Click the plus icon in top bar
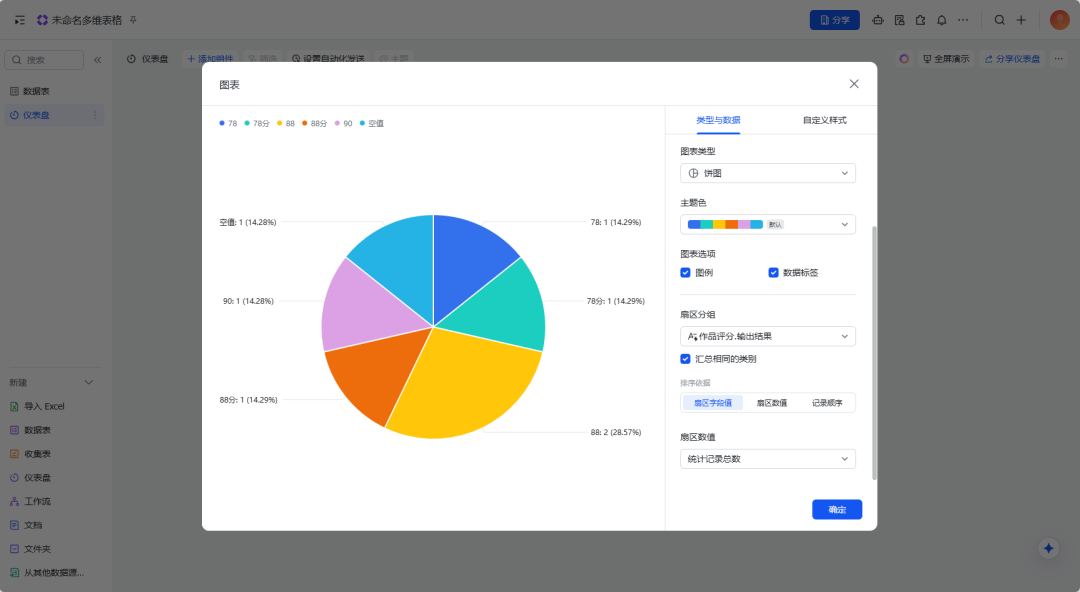This screenshot has height=592, width=1080. click(1021, 20)
